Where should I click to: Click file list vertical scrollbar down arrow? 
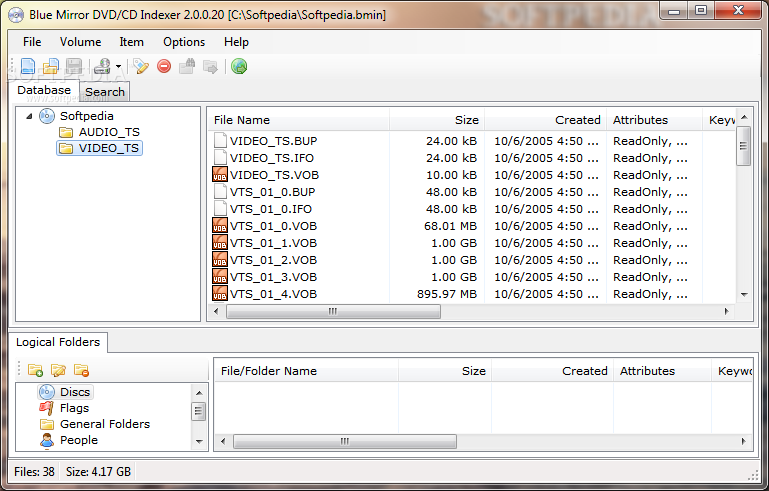pyautogui.click(x=744, y=295)
